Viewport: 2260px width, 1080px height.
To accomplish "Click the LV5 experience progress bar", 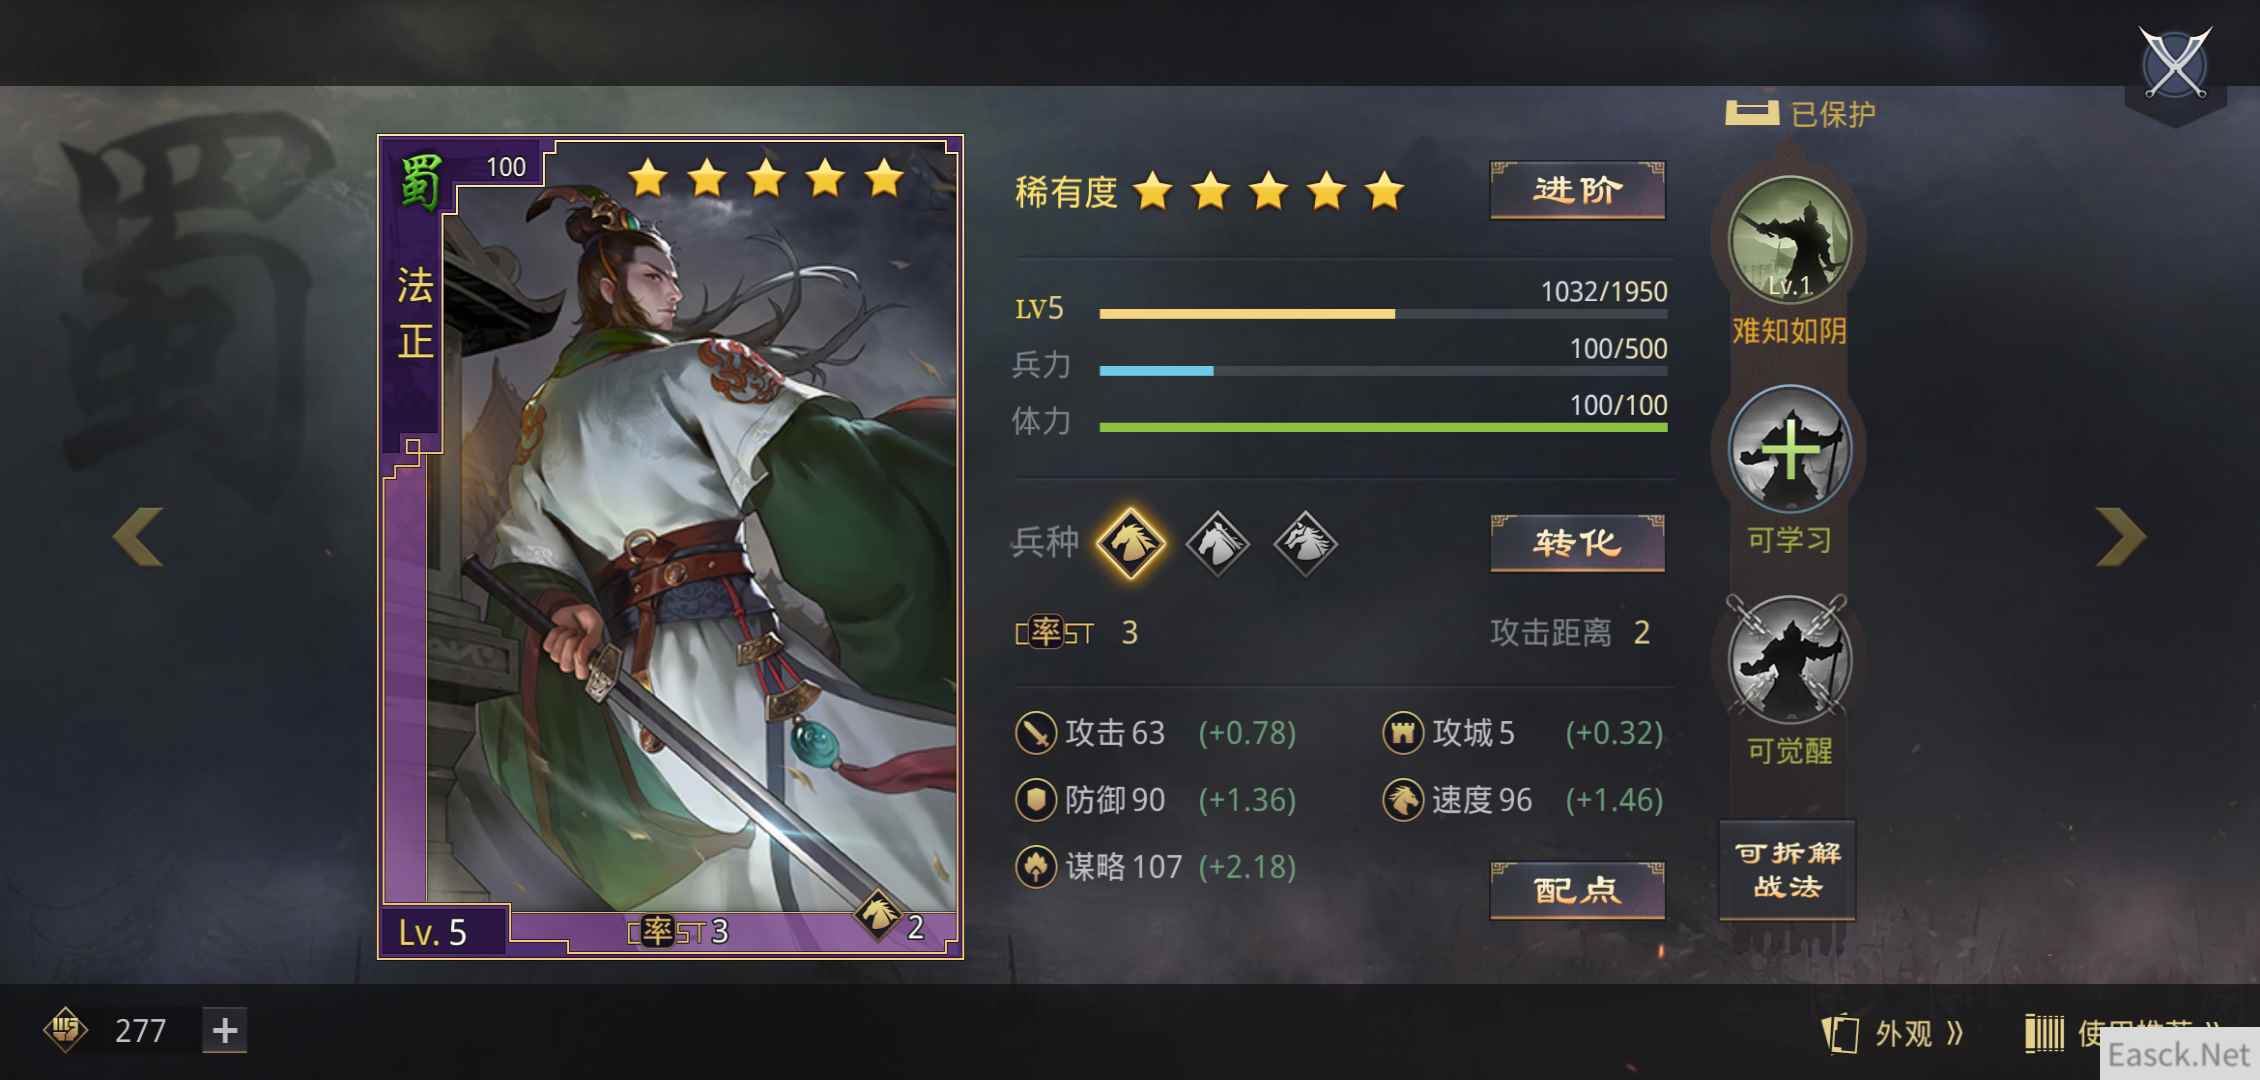I will [1383, 314].
